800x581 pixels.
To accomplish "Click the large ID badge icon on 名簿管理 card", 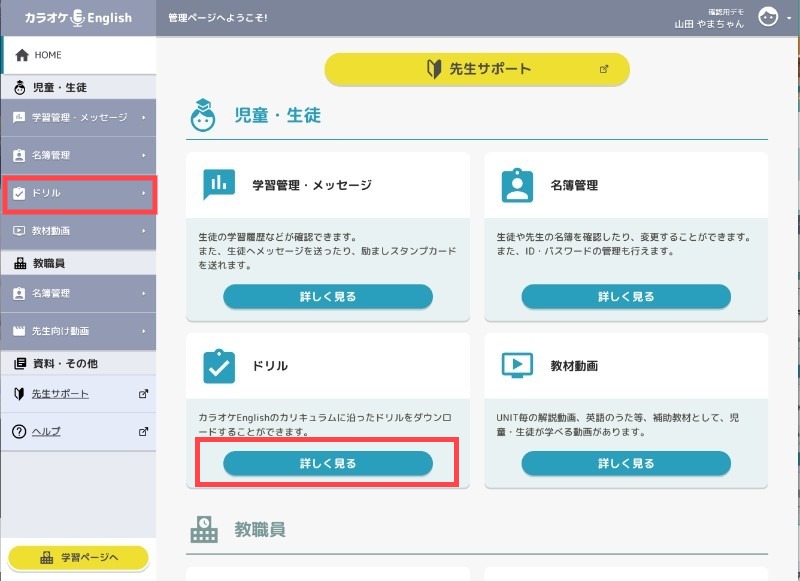I will click(x=517, y=185).
